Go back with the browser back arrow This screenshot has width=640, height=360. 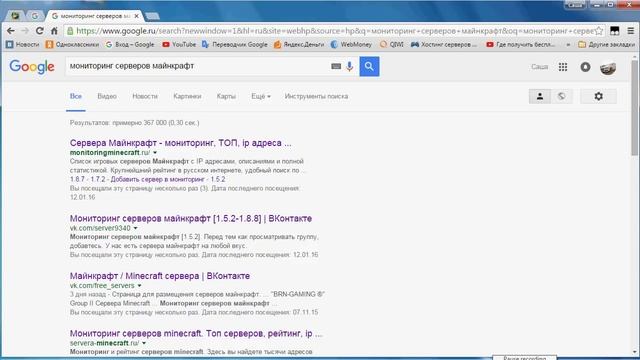pyautogui.click(x=11, y=31)
